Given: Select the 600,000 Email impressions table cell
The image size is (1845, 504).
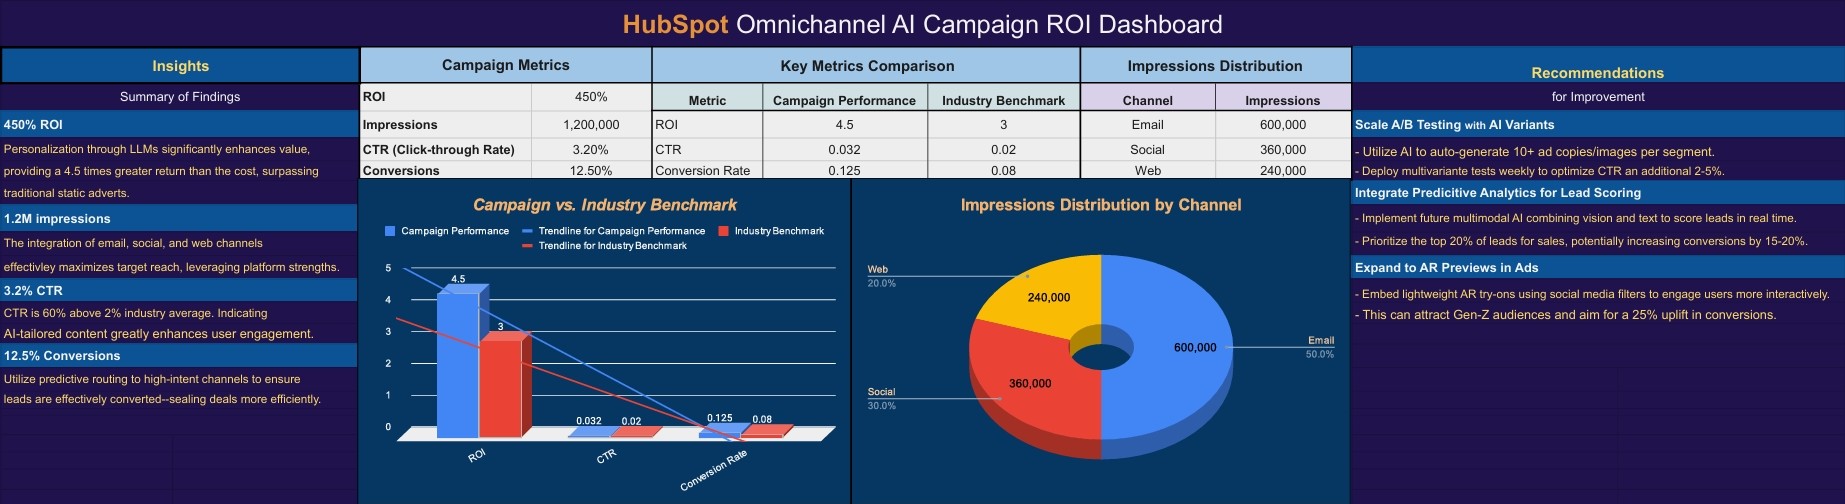Looking at the screenshot, I should (x=1283, y=125).
